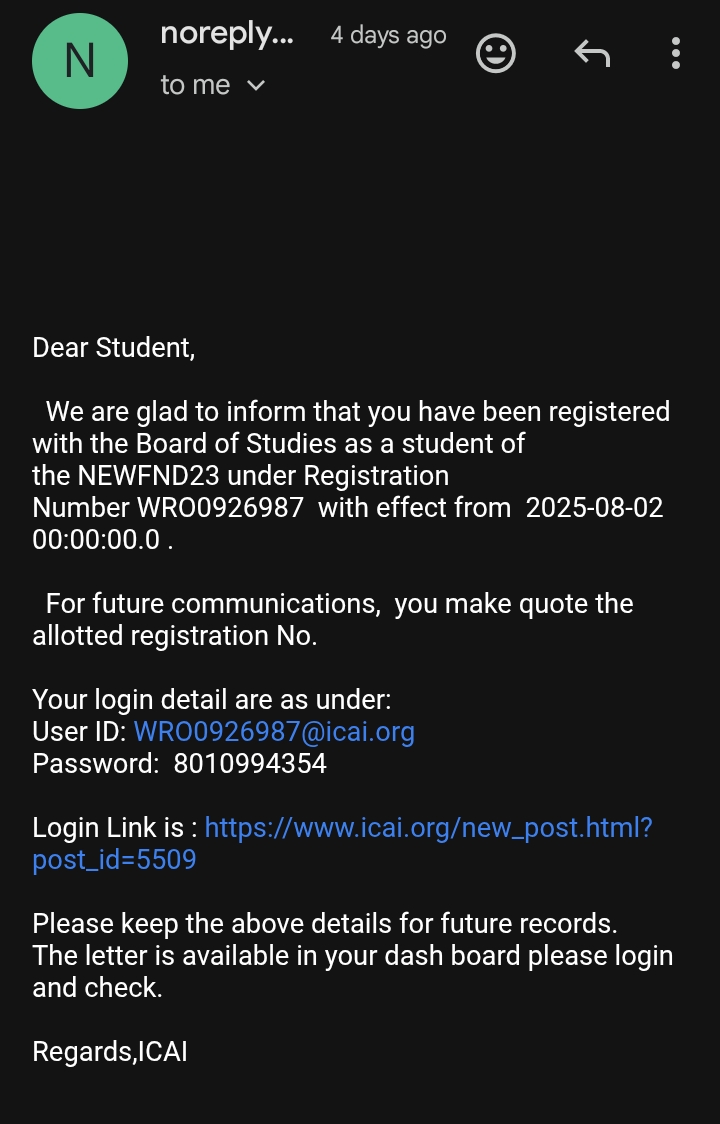Image resolution: width=720 pixels, height=1124 pixels.
Task: Tap the green N sender avatar
Action: [x=80, y=61]
